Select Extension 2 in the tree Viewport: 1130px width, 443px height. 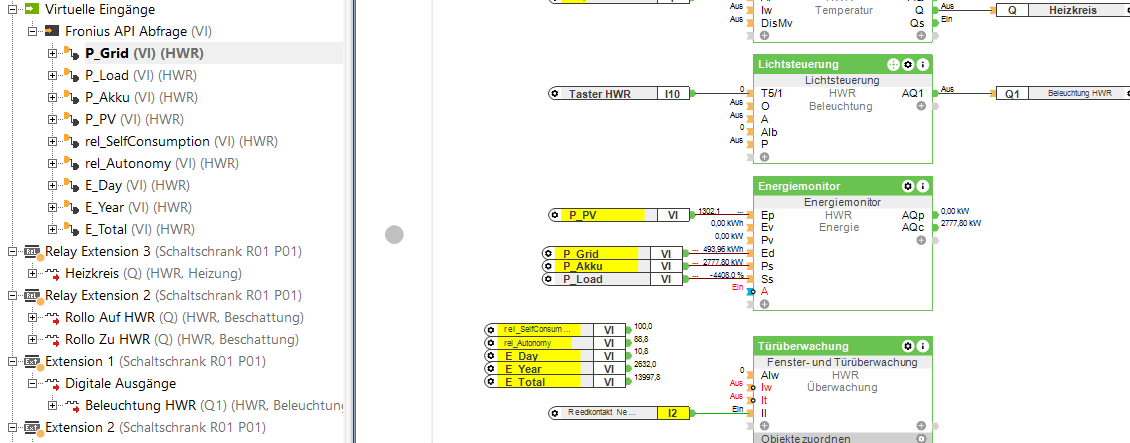155,427
